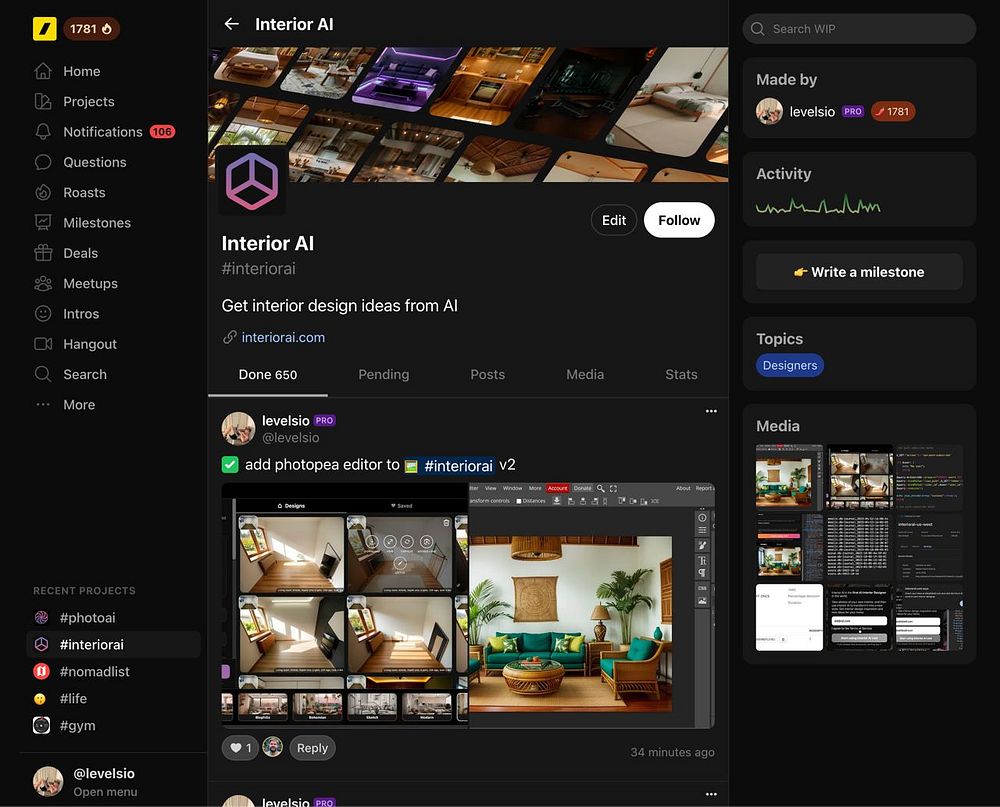
Task: Click Write a milestone button
Action: [859, 272]
